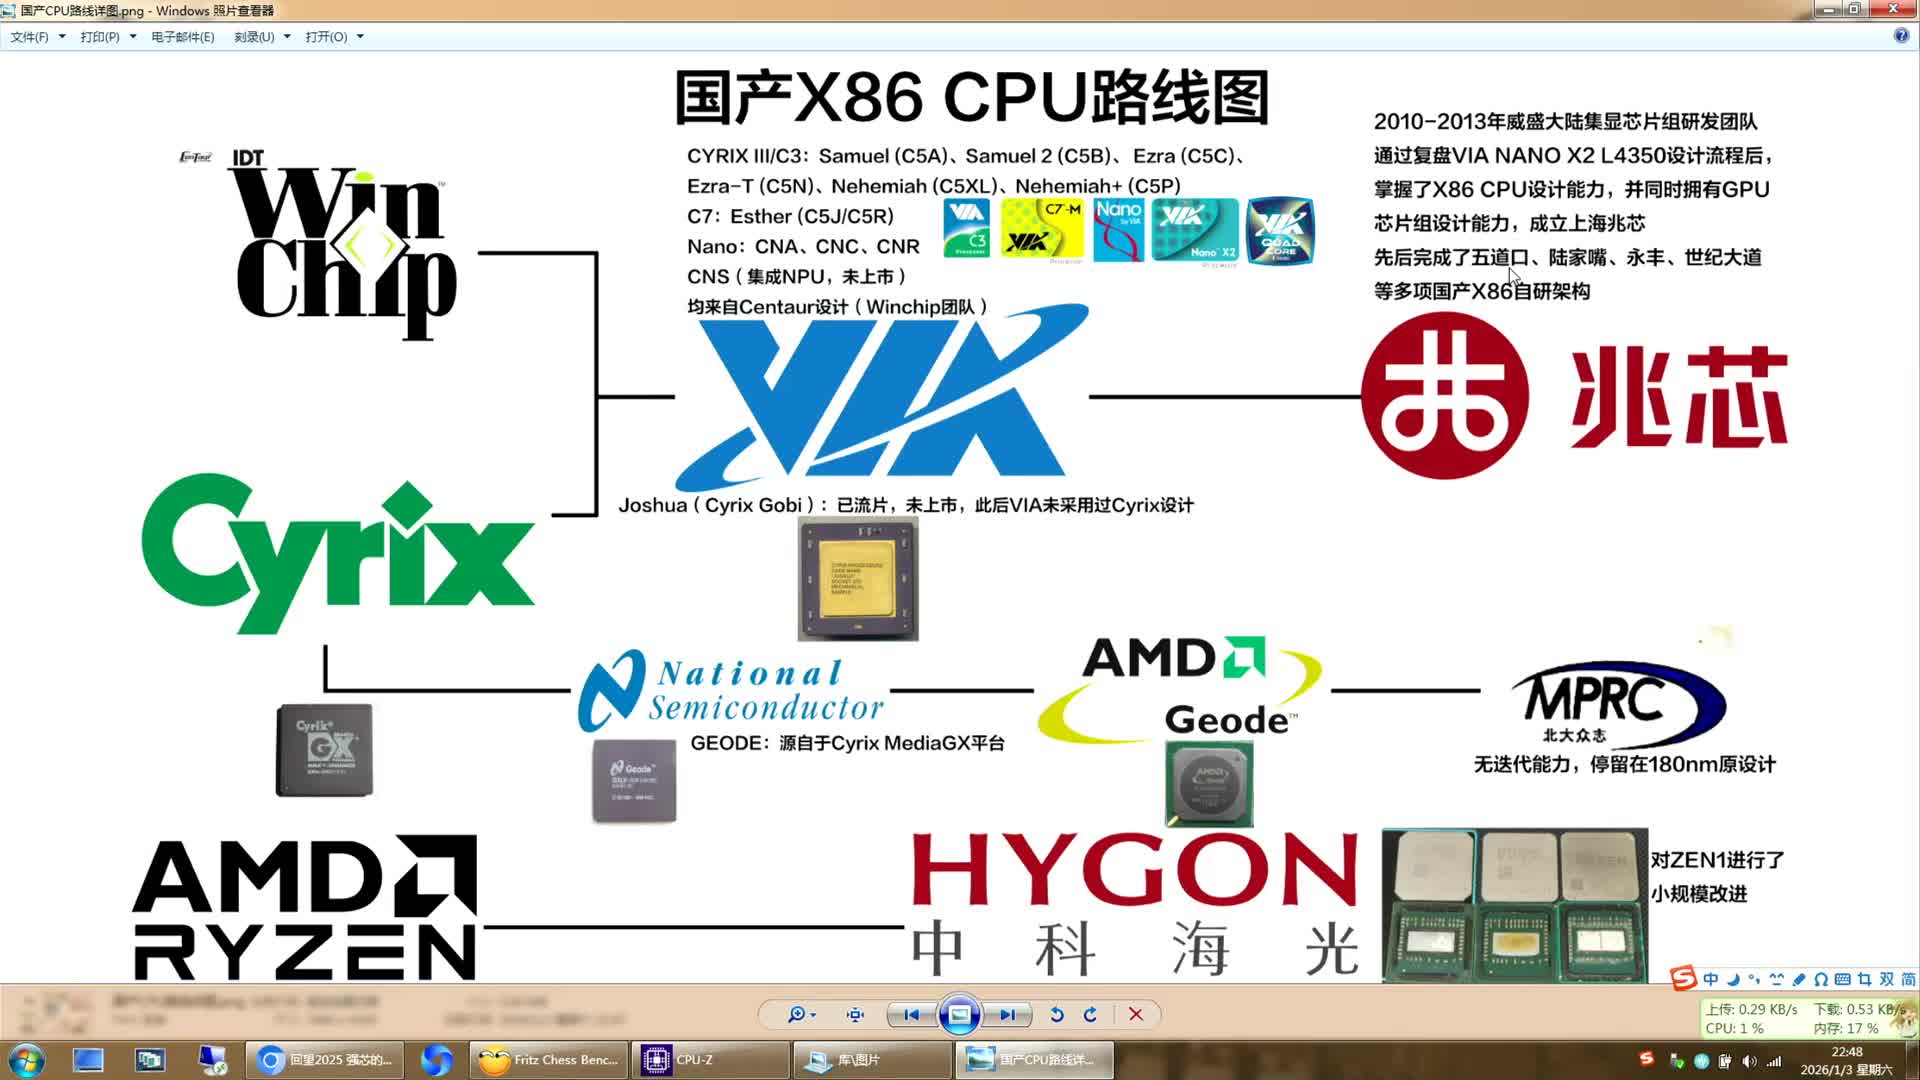
Task: Open the 打开(O) dropdown arrow
Action: (x=359, y=36)
